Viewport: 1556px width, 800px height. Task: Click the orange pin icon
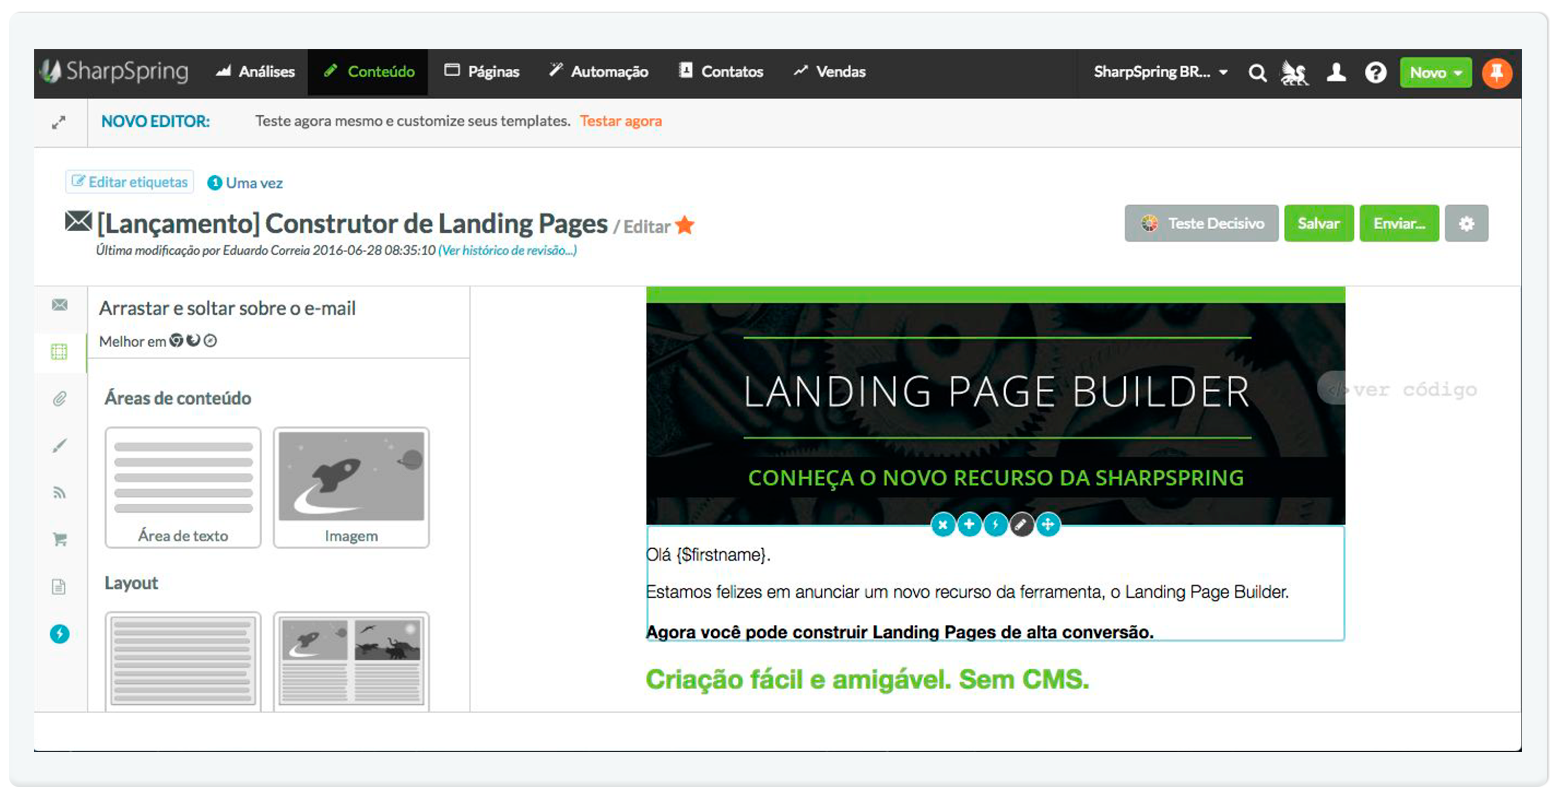(x=1497, y=73)
